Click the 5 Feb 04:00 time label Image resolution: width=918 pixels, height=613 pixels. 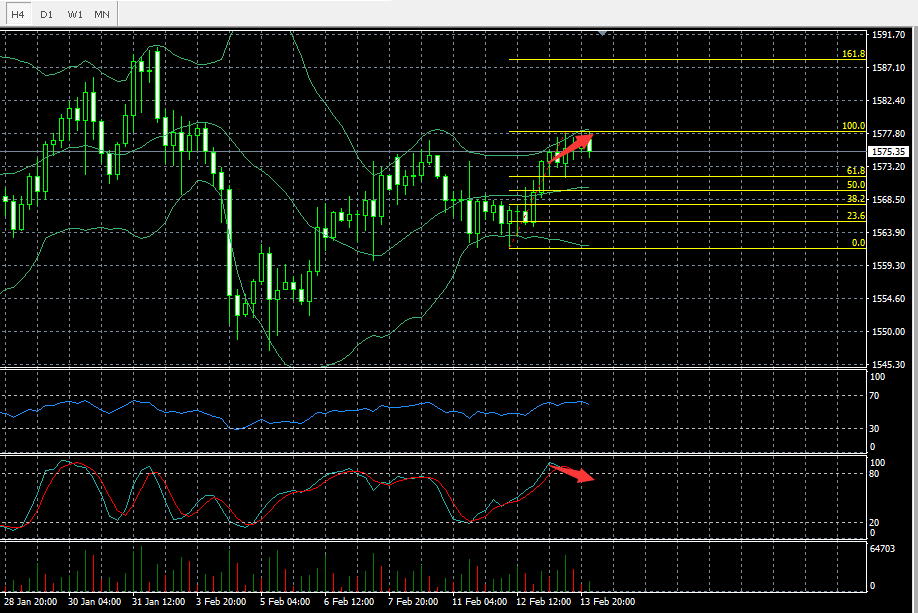point(285,602)
